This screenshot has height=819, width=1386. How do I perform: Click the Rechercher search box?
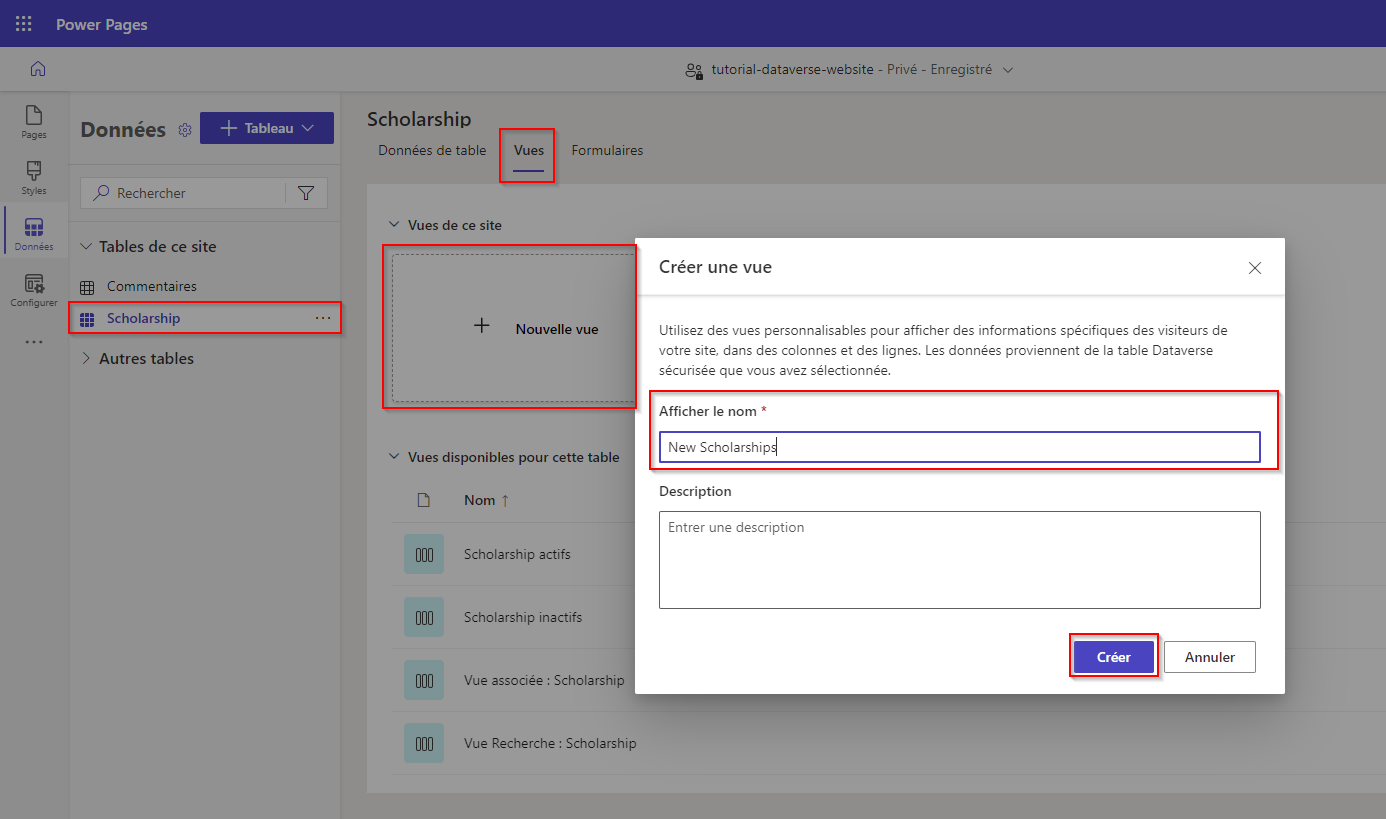tap(204, 193)
